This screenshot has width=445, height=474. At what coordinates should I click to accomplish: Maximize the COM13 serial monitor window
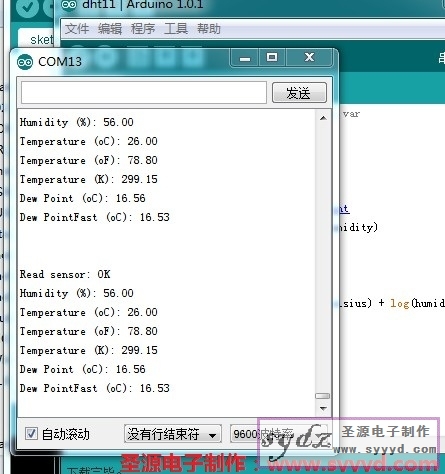click(272, 58)
